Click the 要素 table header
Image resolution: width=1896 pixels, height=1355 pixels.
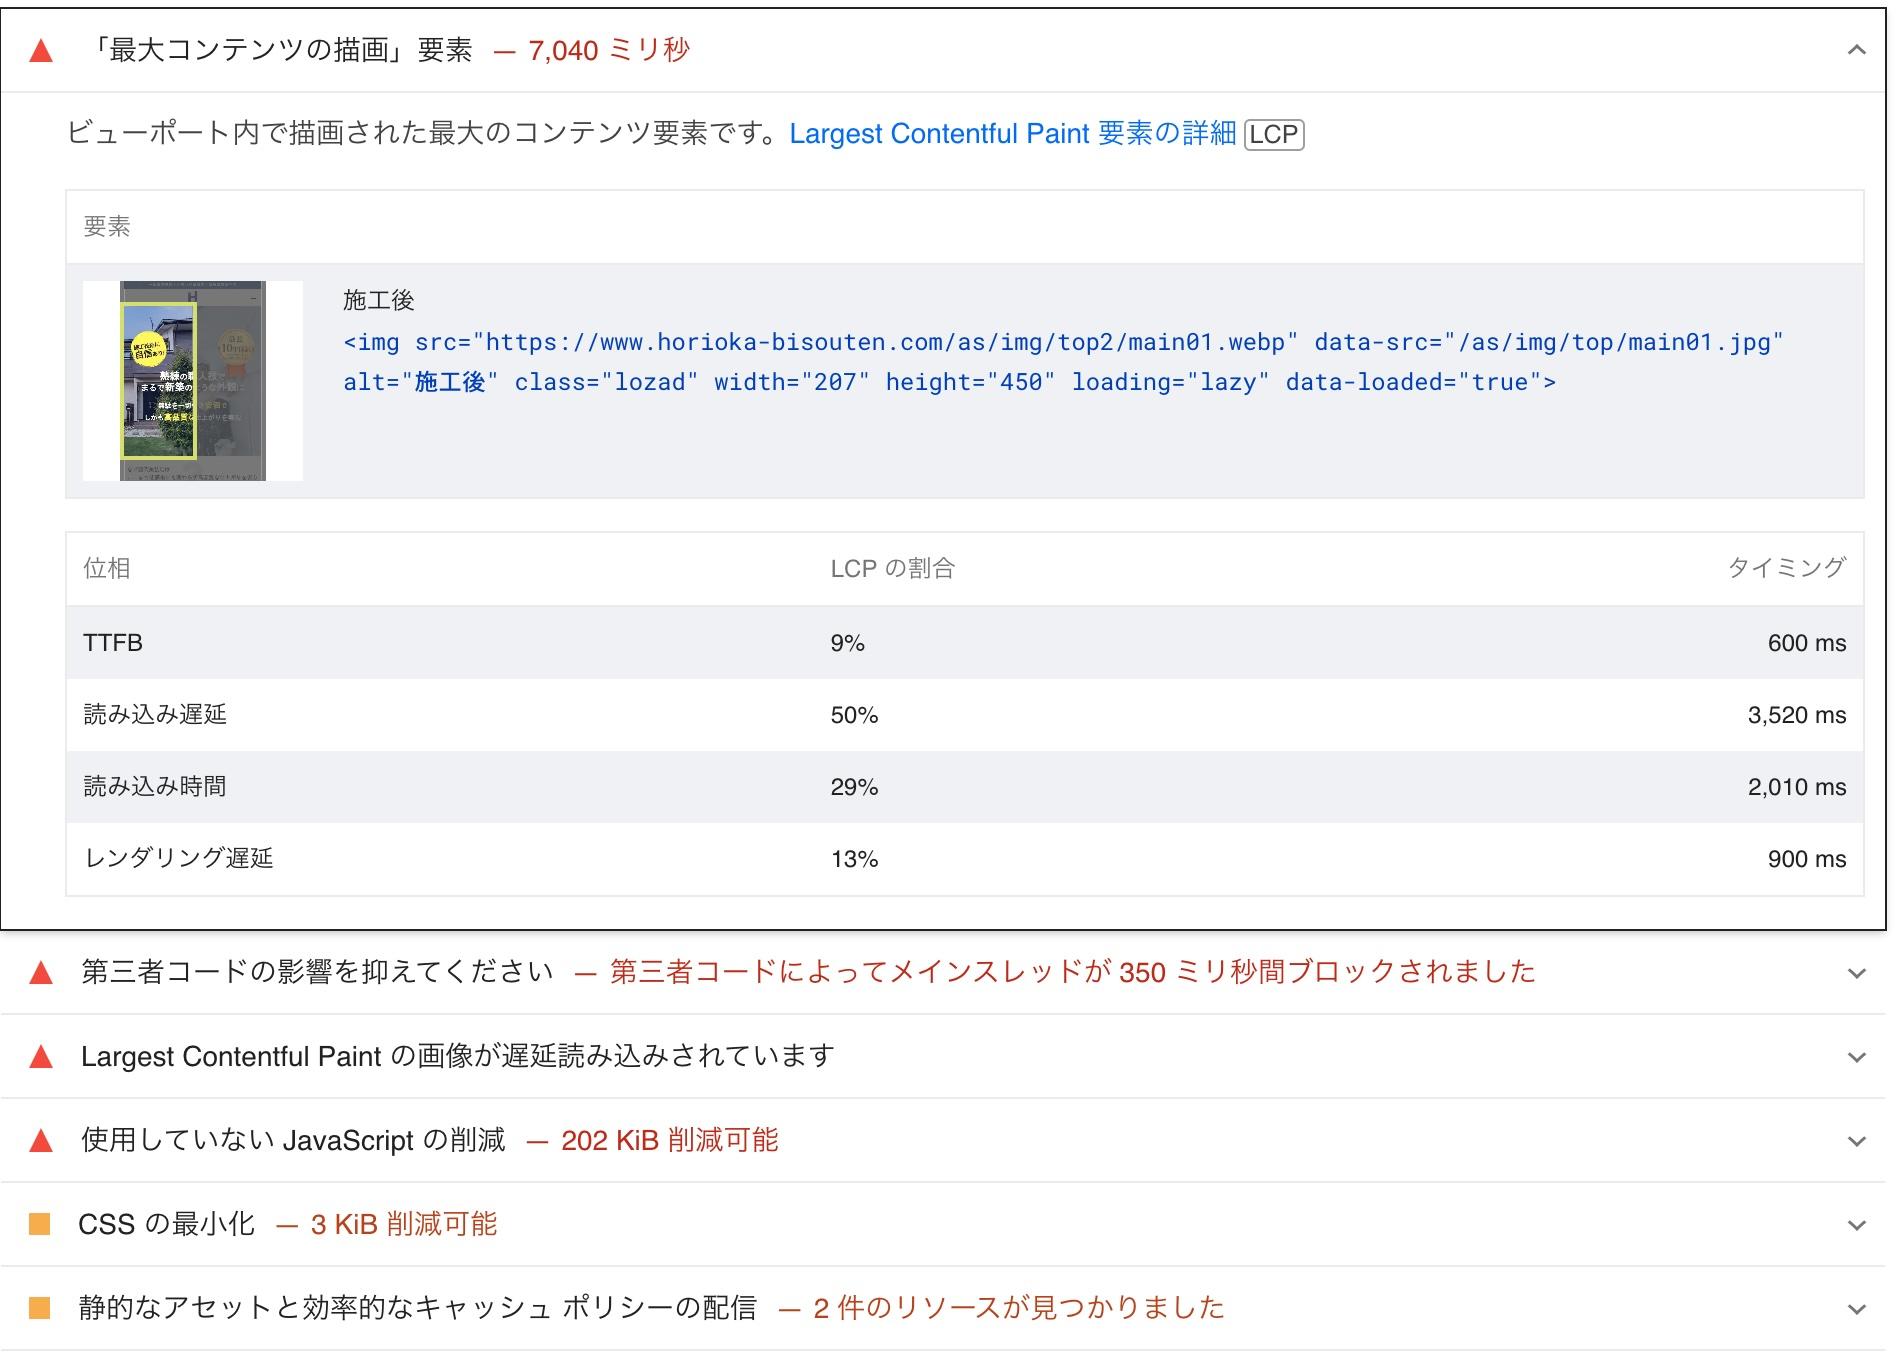pos(107,227)
